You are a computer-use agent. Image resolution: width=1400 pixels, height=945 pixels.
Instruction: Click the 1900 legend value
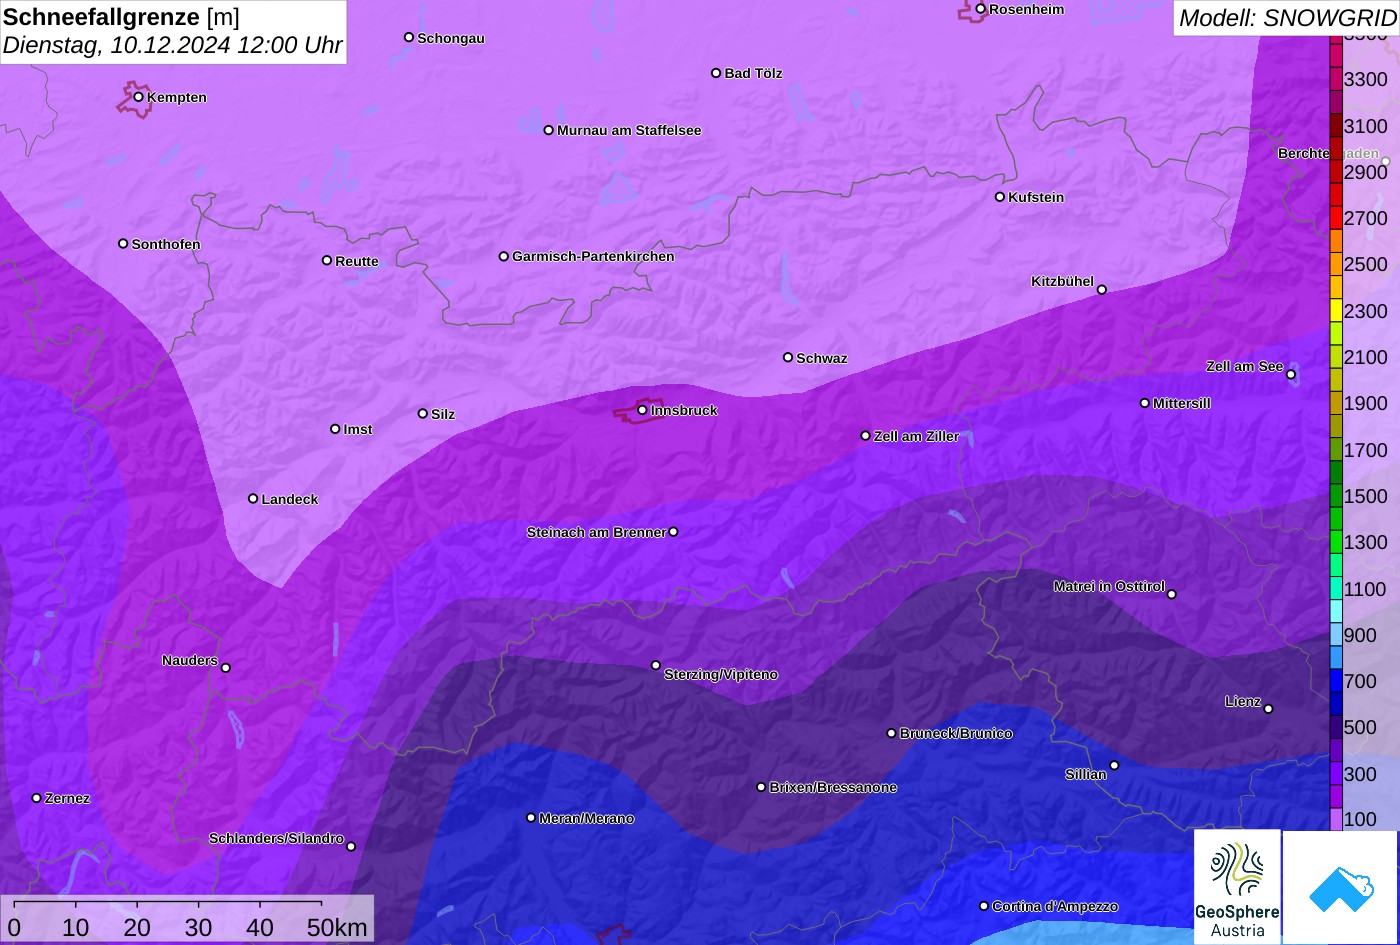(1366, 403)
